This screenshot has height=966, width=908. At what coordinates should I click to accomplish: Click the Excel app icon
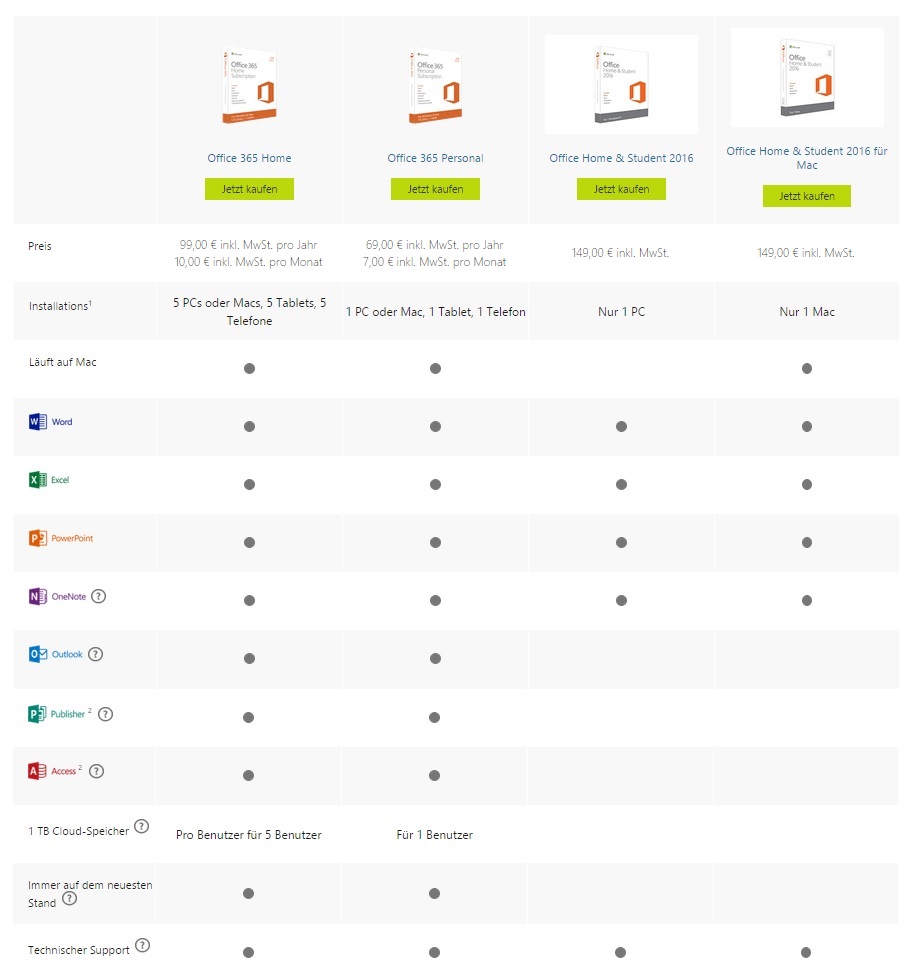pos(38,480)
